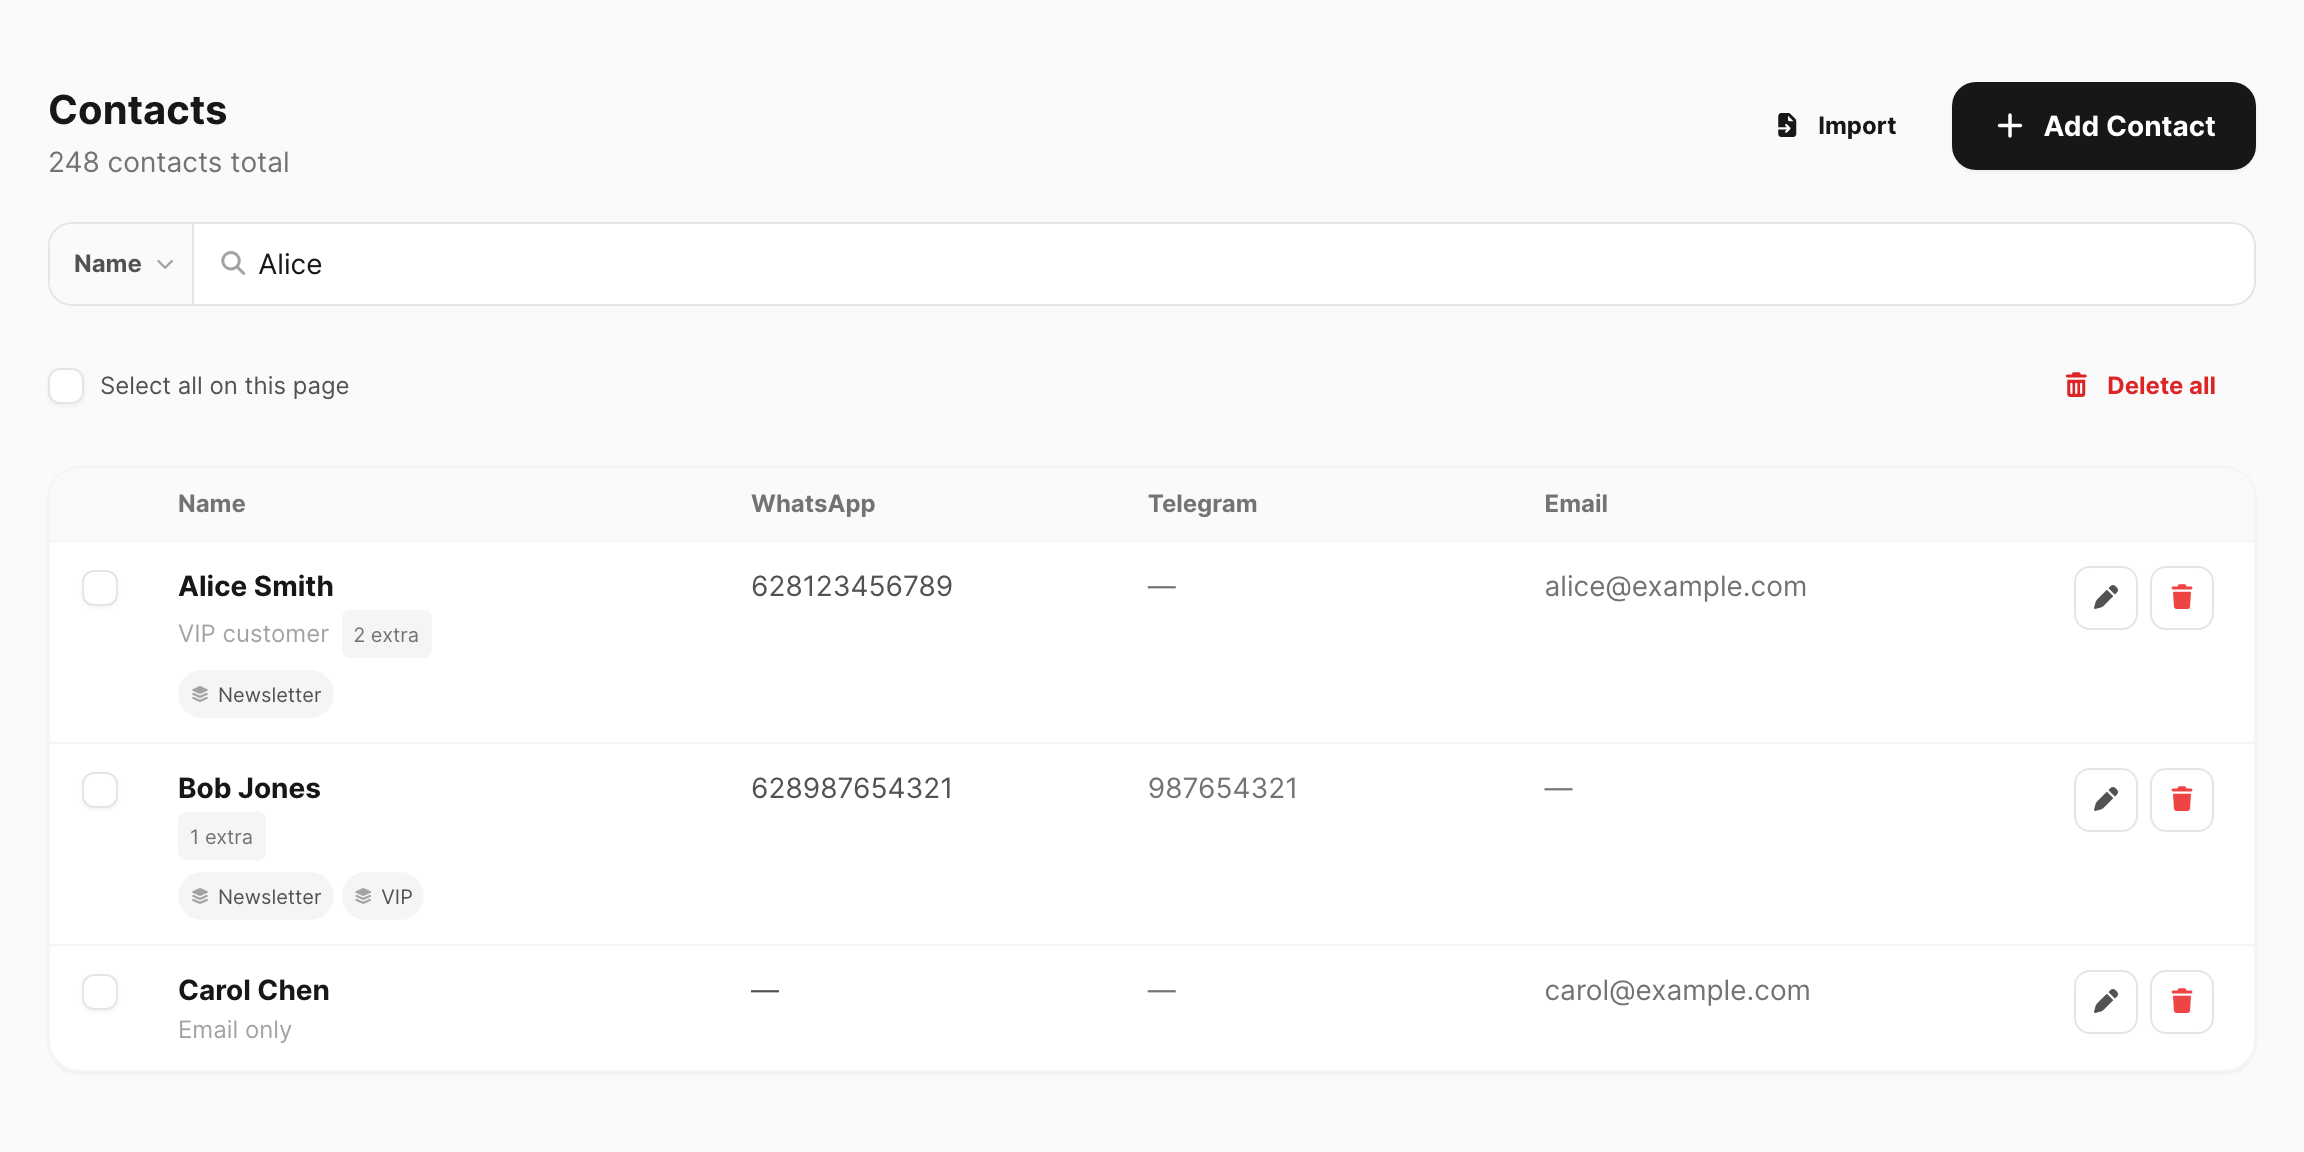Viewport: 2304px width, 1152px height.
Task: Click Bob Jones's Newsletter tag
Action: 256,896
